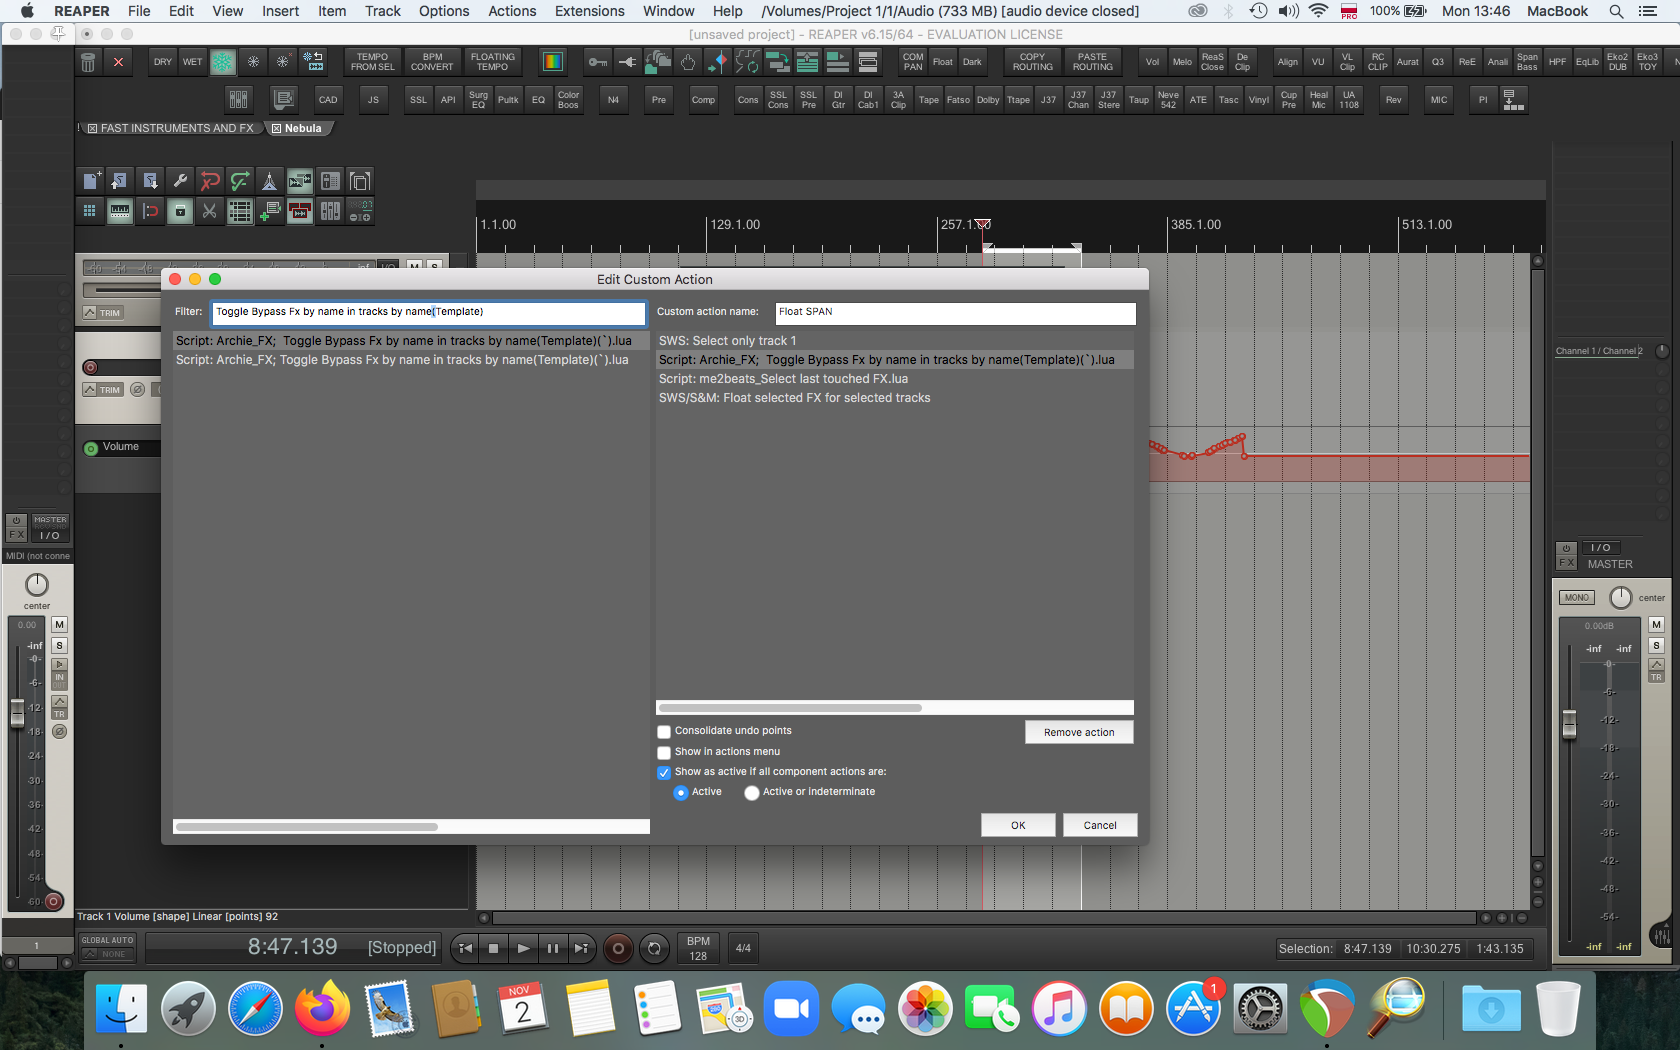Open the Extensions menu
Image resolution: width=1680 pixels, height=1050 pixels.
pos(590,11)
